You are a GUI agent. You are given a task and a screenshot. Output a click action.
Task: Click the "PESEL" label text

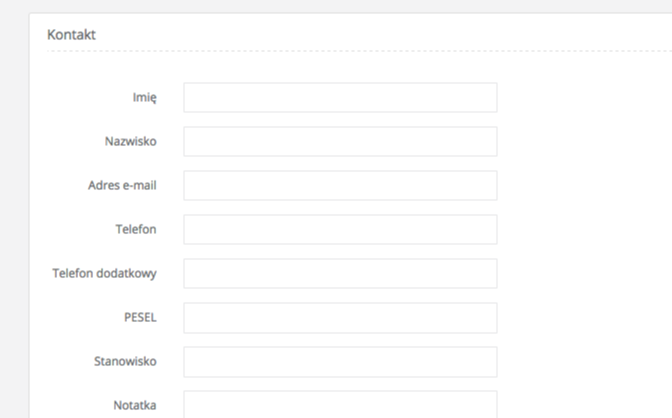140,318
